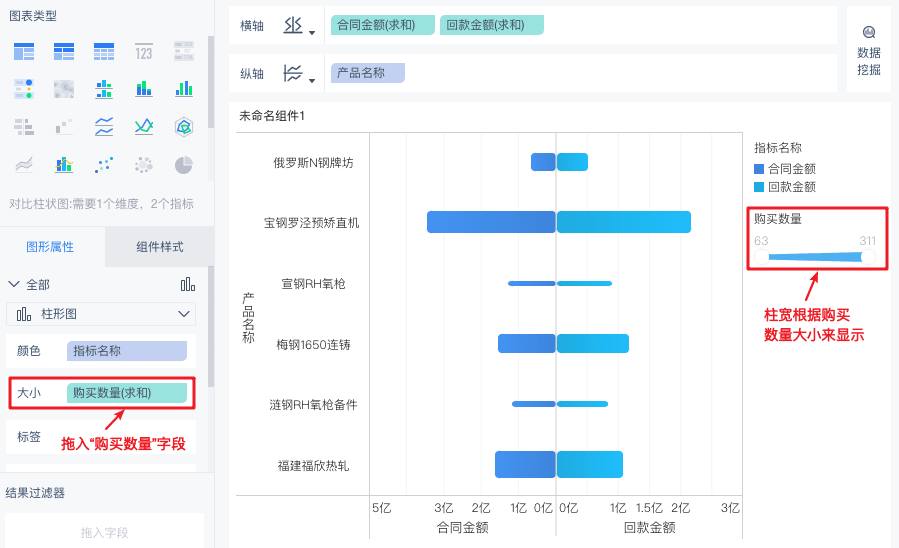Click the 指标名称 legend title
This screenshot has height=548, width=899.
tap(777, 148)
